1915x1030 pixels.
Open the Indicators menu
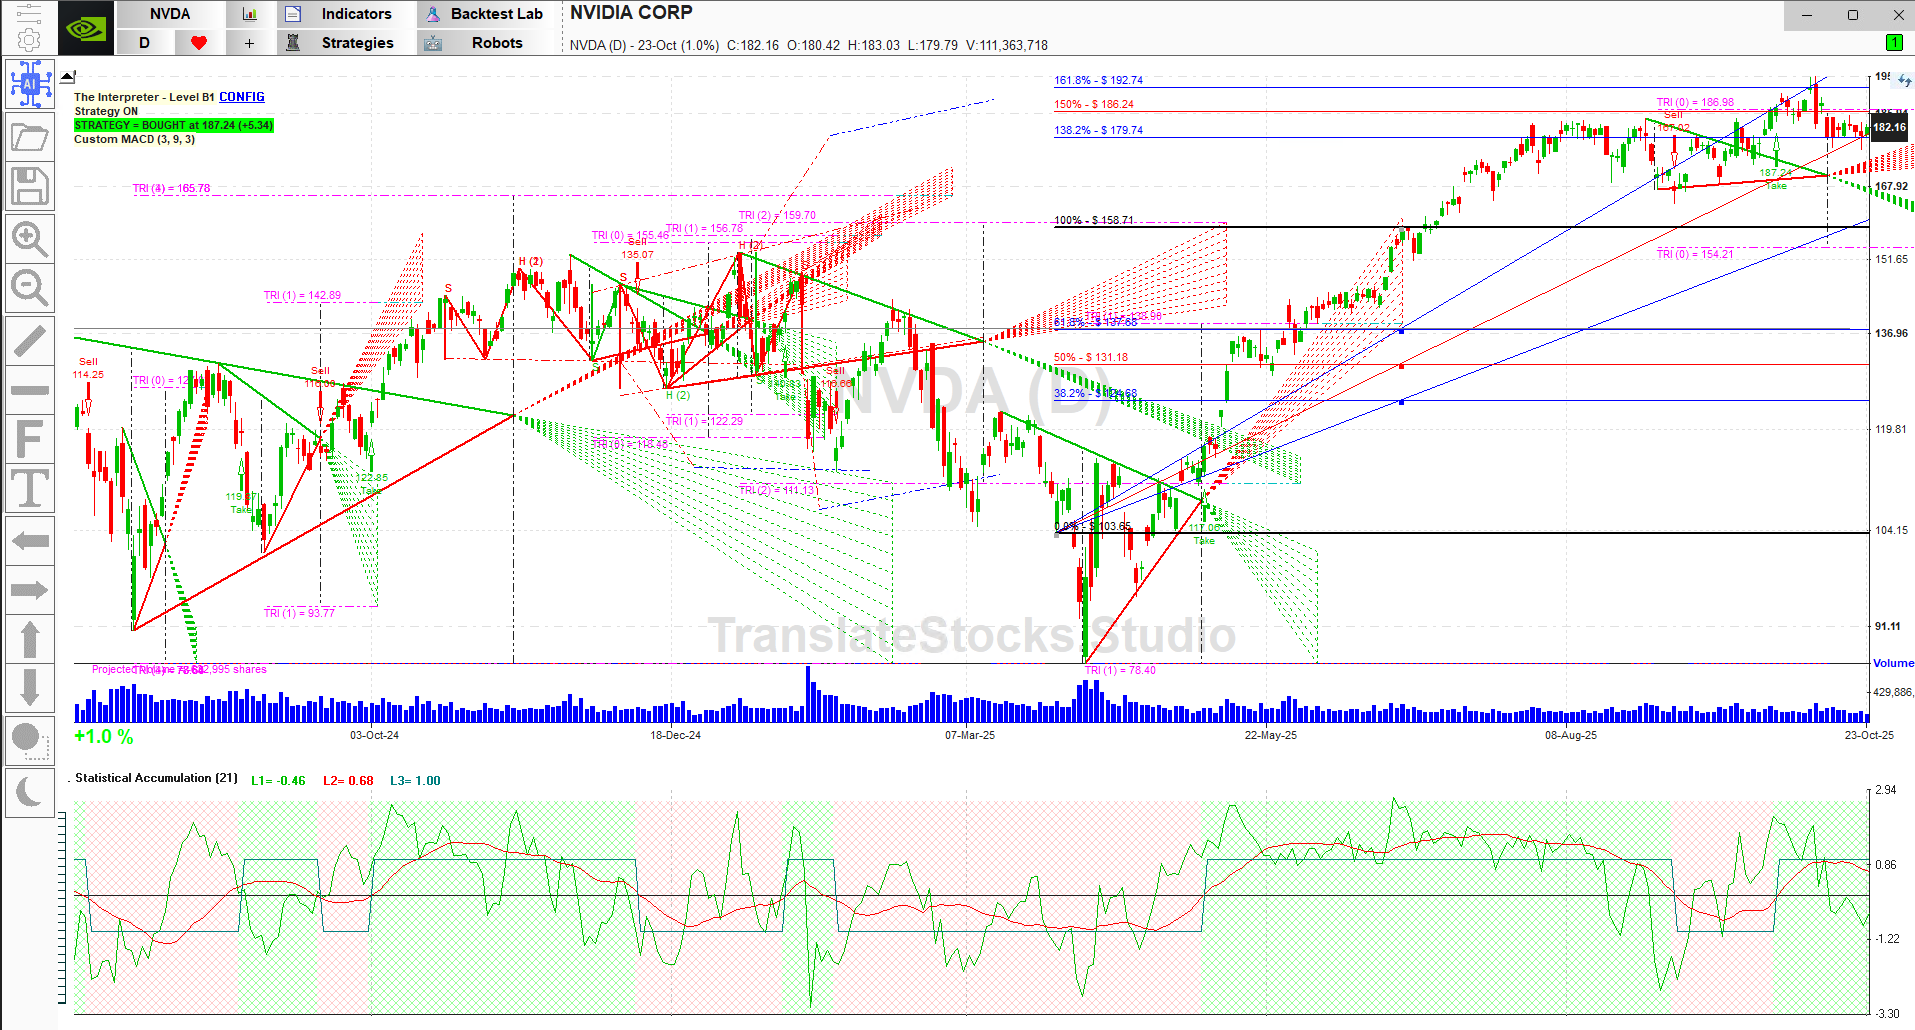click(346, 14)
